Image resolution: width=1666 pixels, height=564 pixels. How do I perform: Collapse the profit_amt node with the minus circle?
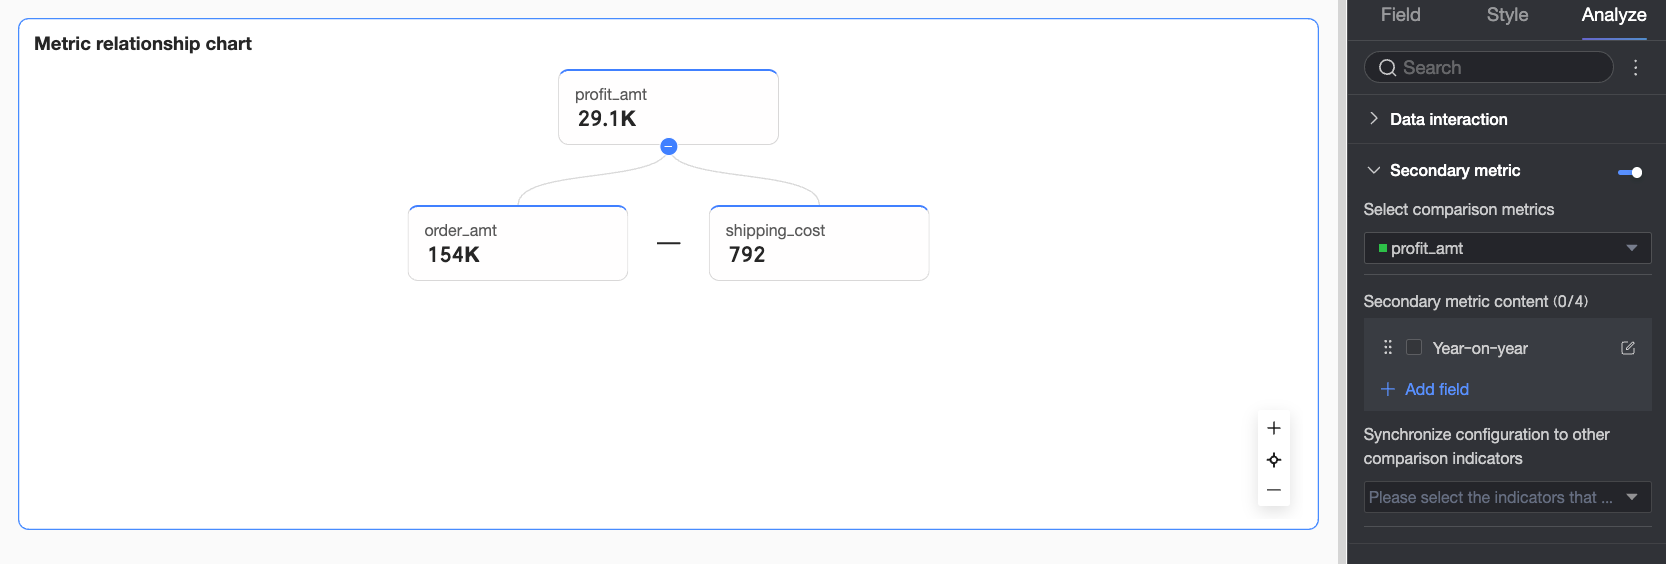(x=669, y=147)
